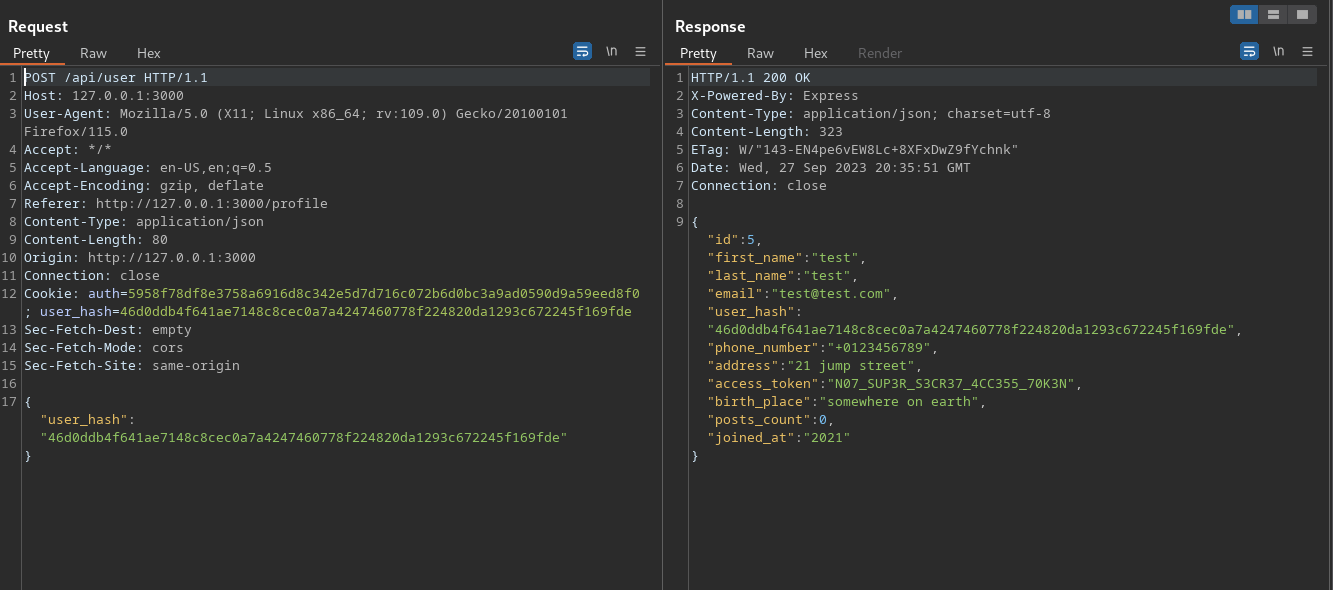
Task: Toggle word wrap in the Request panel
Action: click(582, 51)
